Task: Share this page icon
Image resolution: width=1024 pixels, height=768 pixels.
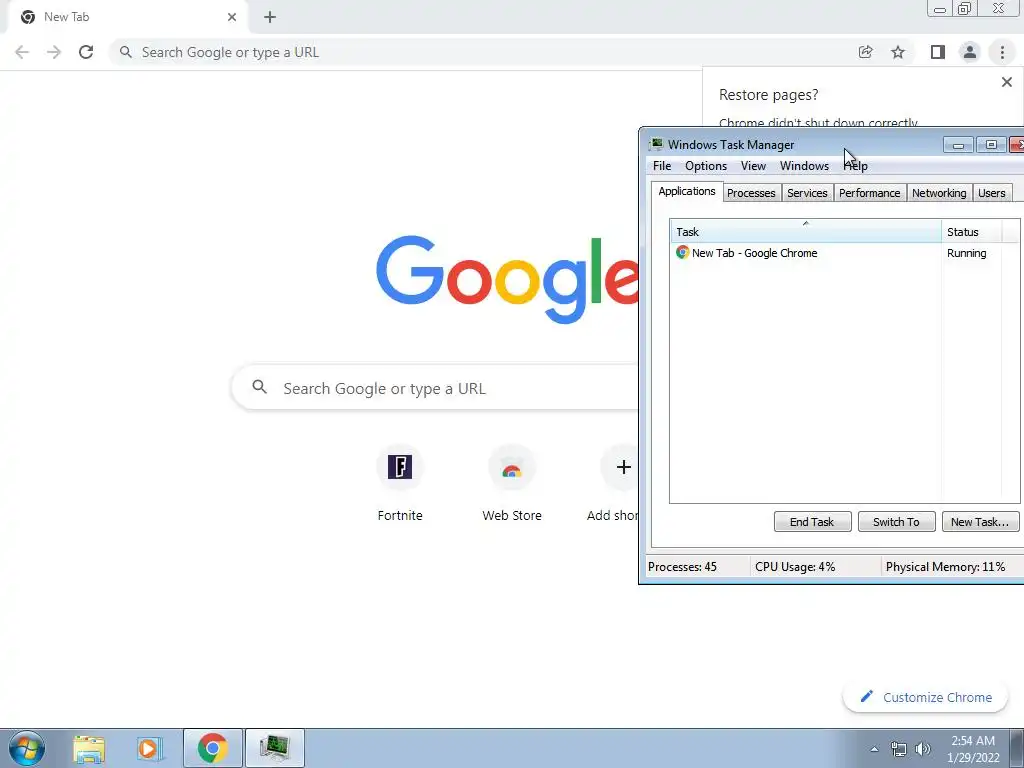Action: point(866,52)
